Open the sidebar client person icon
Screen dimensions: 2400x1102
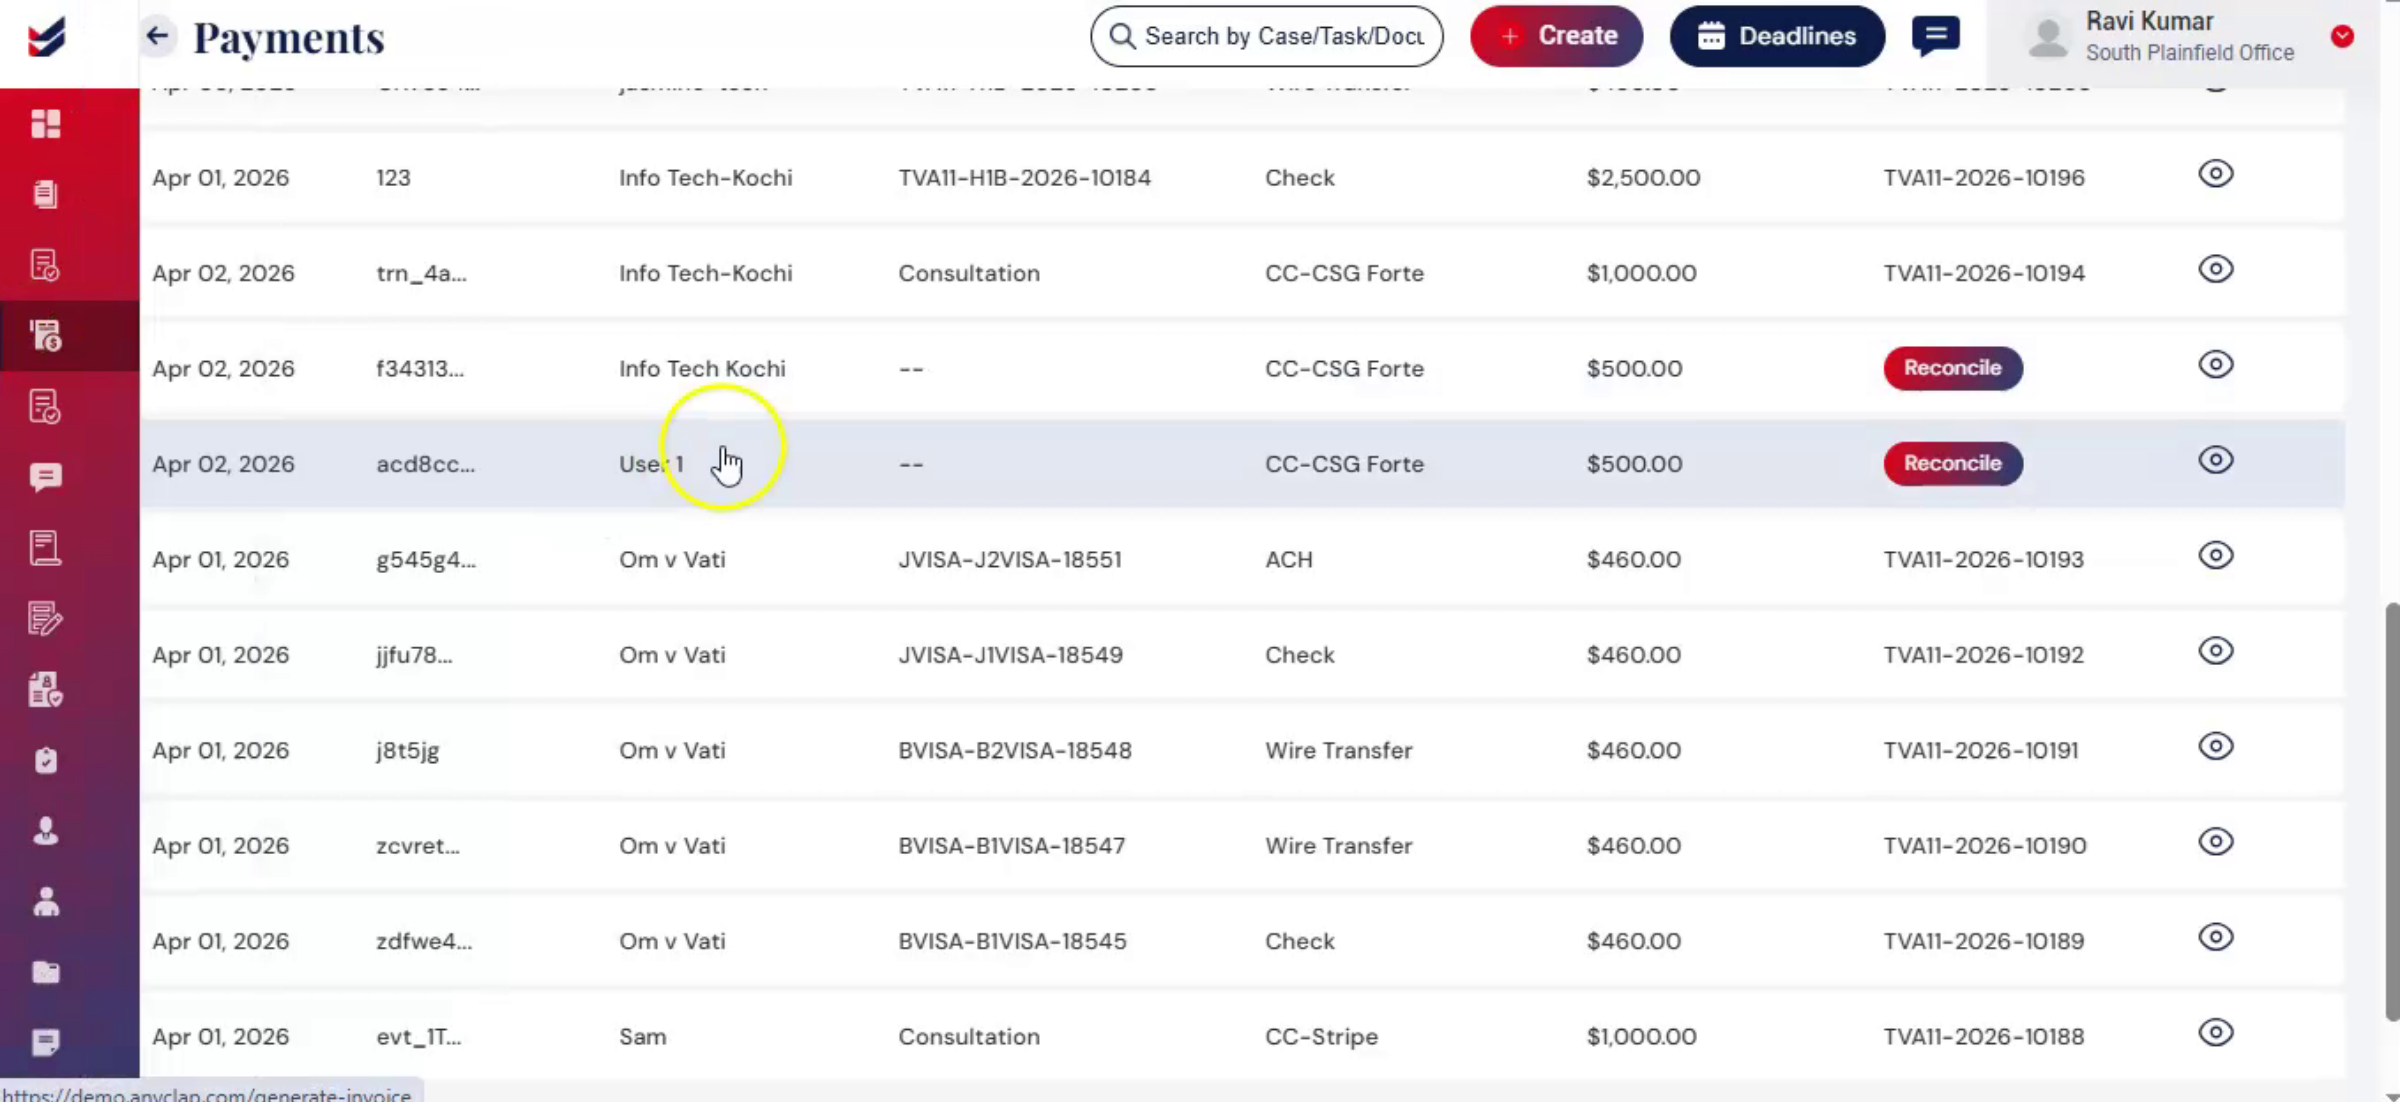[x=45, y=831]
